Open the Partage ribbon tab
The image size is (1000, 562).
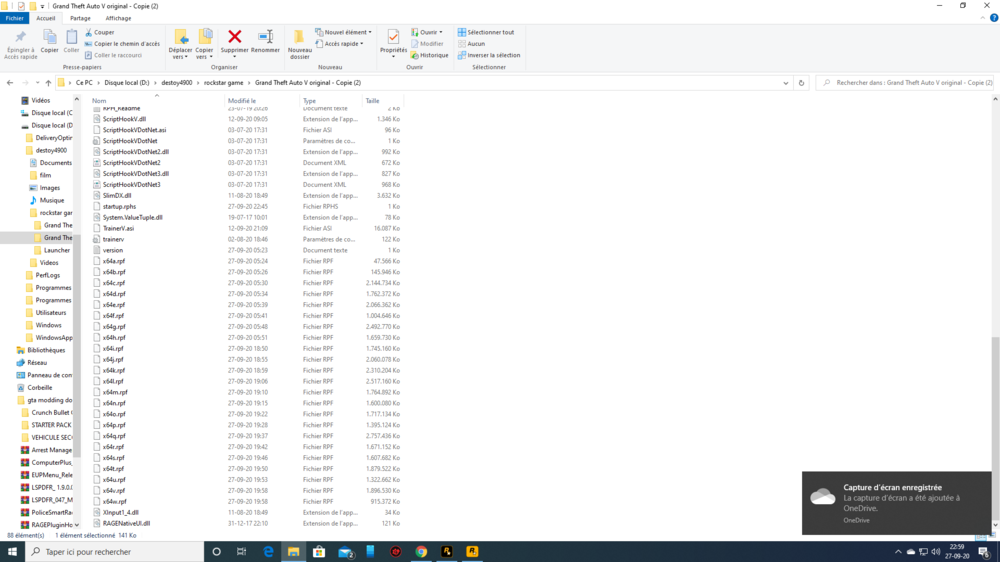pyautogui.click(x=80, y=18)
